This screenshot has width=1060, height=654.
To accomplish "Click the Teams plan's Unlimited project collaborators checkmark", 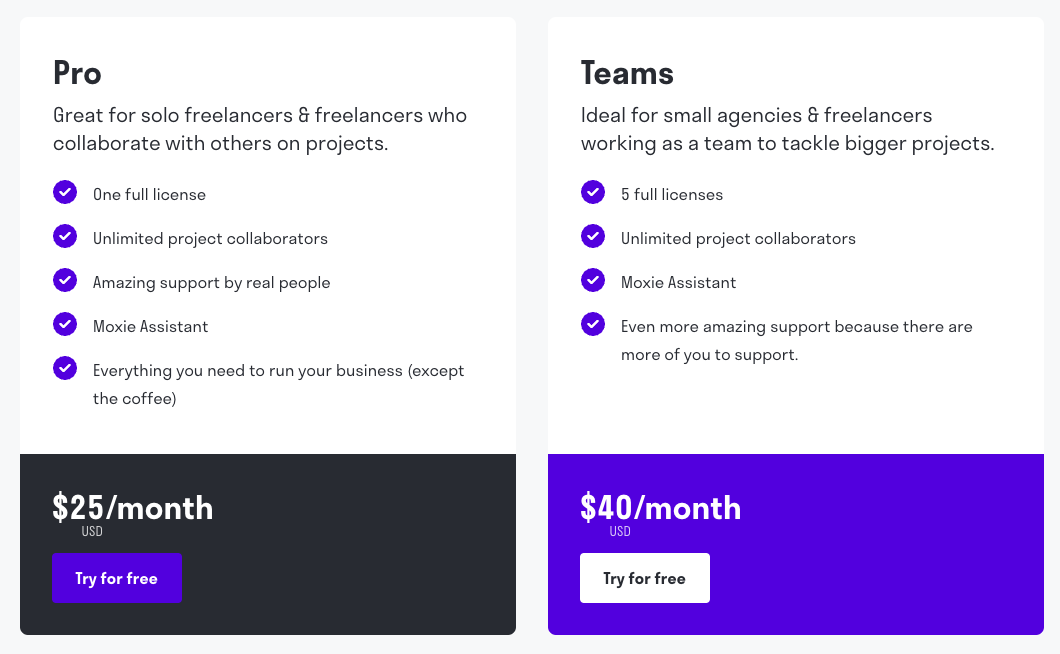I will click(593, 236).
